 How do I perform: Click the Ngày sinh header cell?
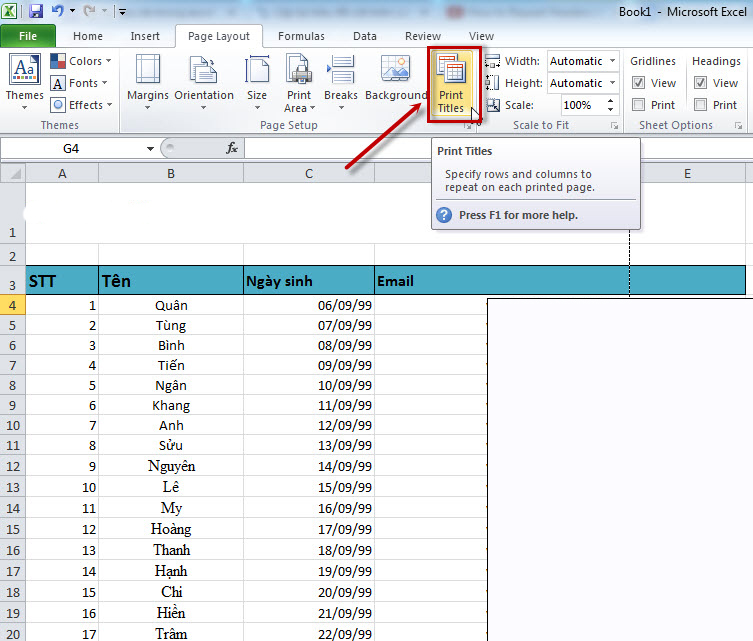[309, 280]
